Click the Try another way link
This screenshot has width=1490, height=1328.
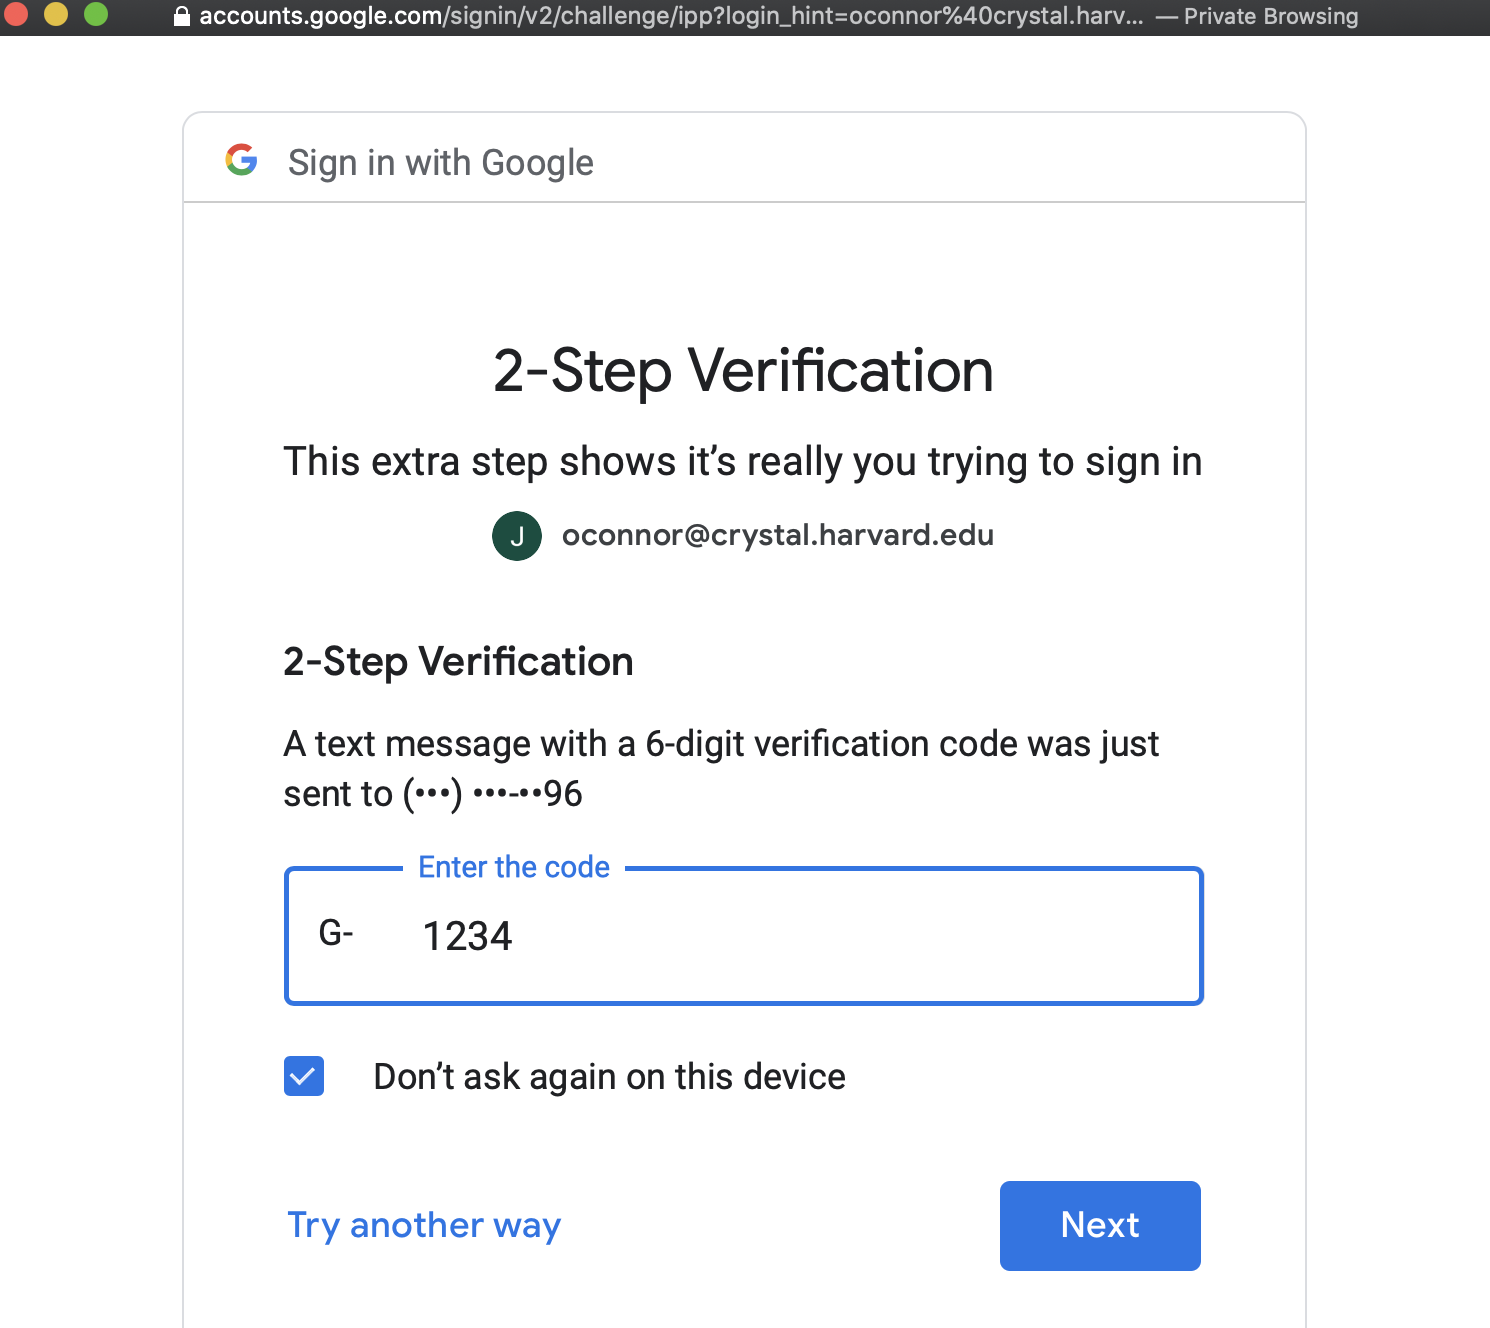click(x=424, y=1225)
